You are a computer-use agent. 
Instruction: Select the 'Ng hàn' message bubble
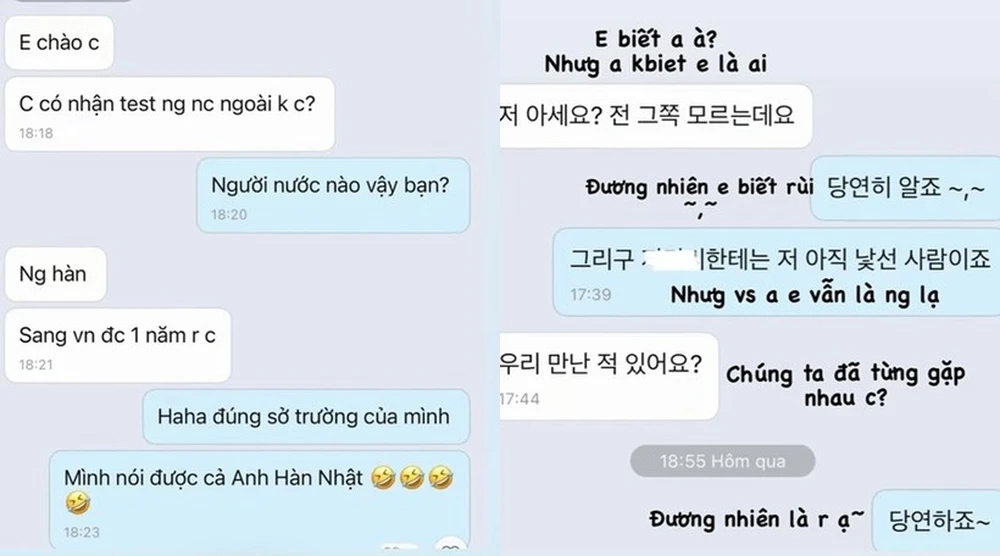coord(55,274)
